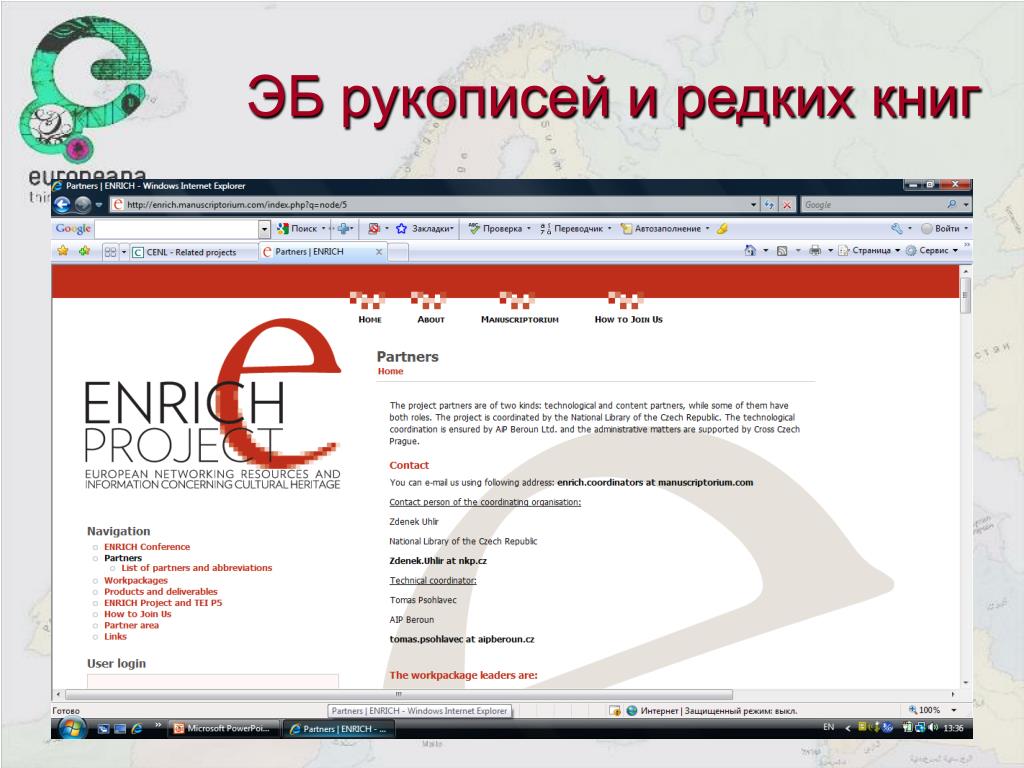Click the Home page house icon
This screenshot has width=1024, height=768.
(750, 250)
